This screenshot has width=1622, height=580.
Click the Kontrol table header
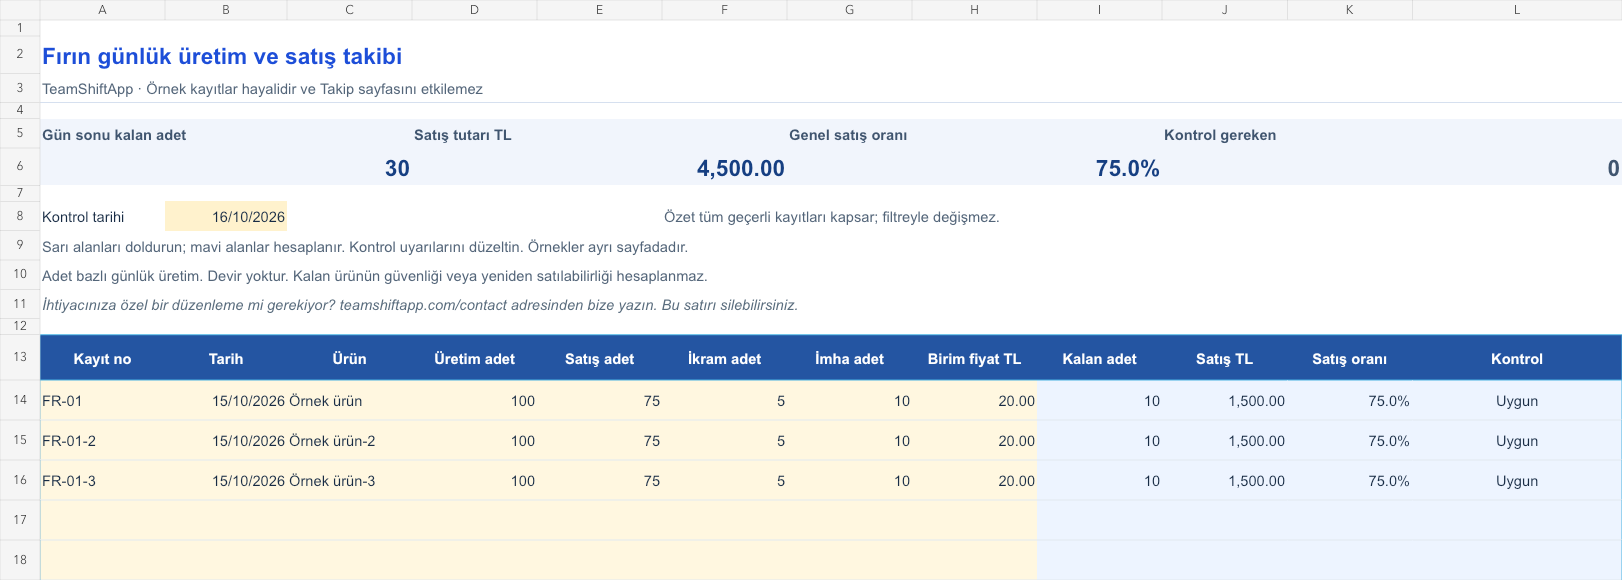pos(1517,359)
